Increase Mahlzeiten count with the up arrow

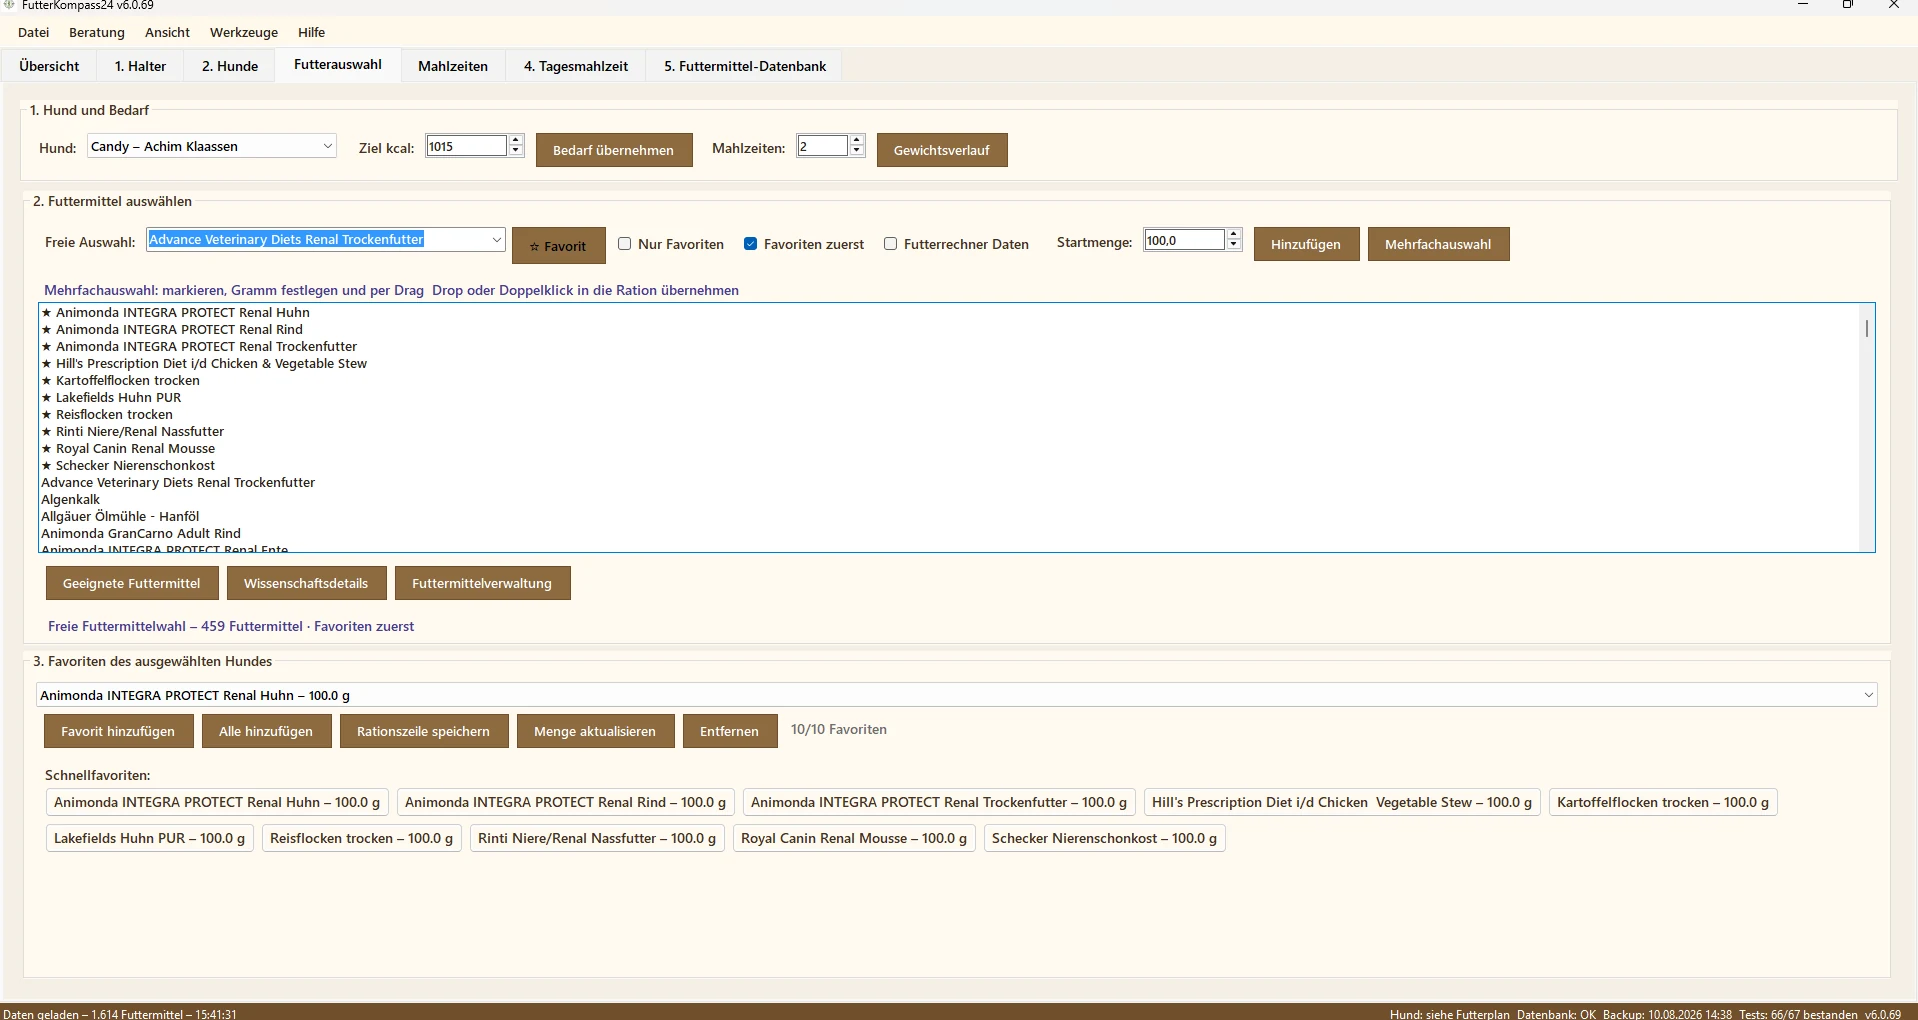click(857, 141)
